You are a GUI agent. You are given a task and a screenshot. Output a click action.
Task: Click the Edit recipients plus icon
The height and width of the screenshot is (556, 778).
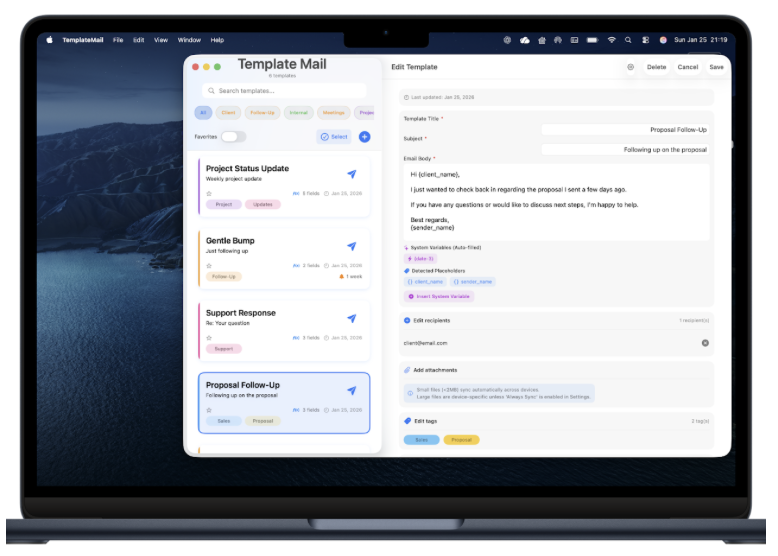[x=407, y=320]
